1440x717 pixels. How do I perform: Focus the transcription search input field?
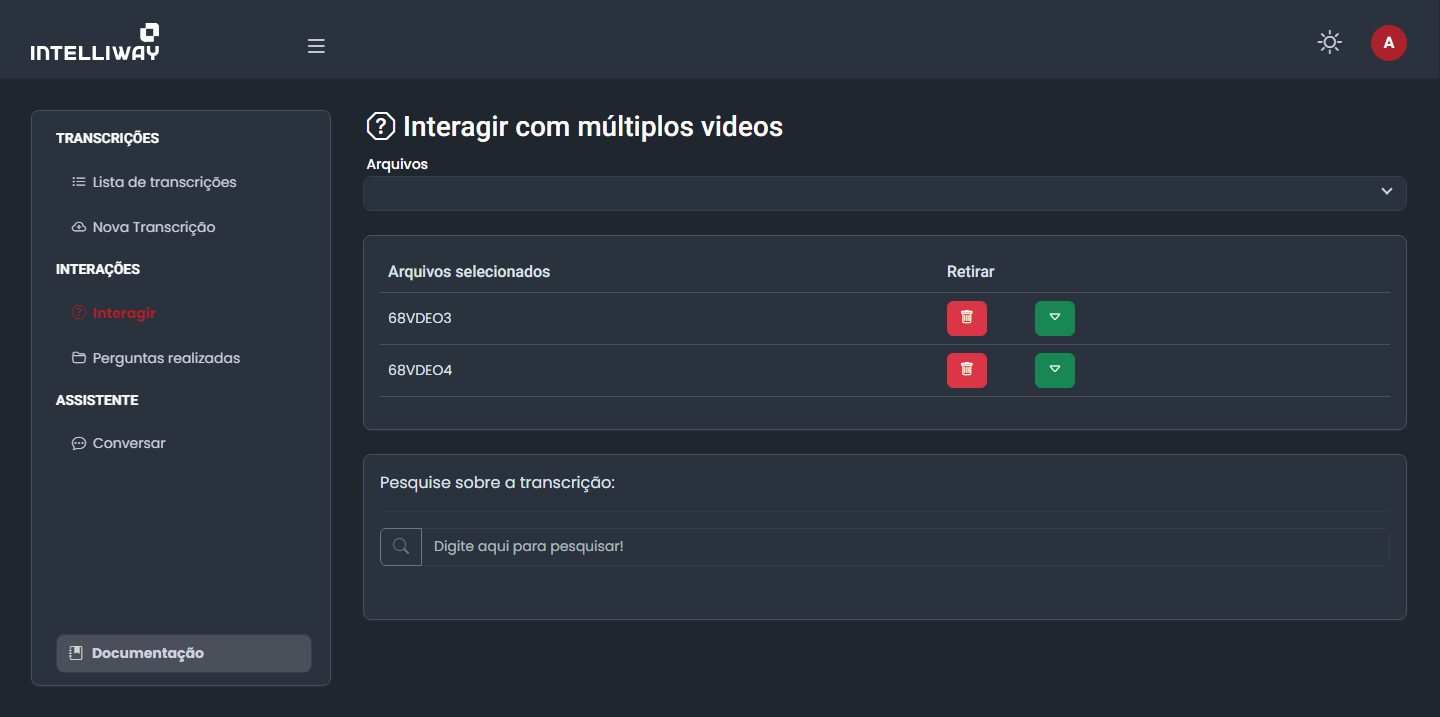[904, 547]
